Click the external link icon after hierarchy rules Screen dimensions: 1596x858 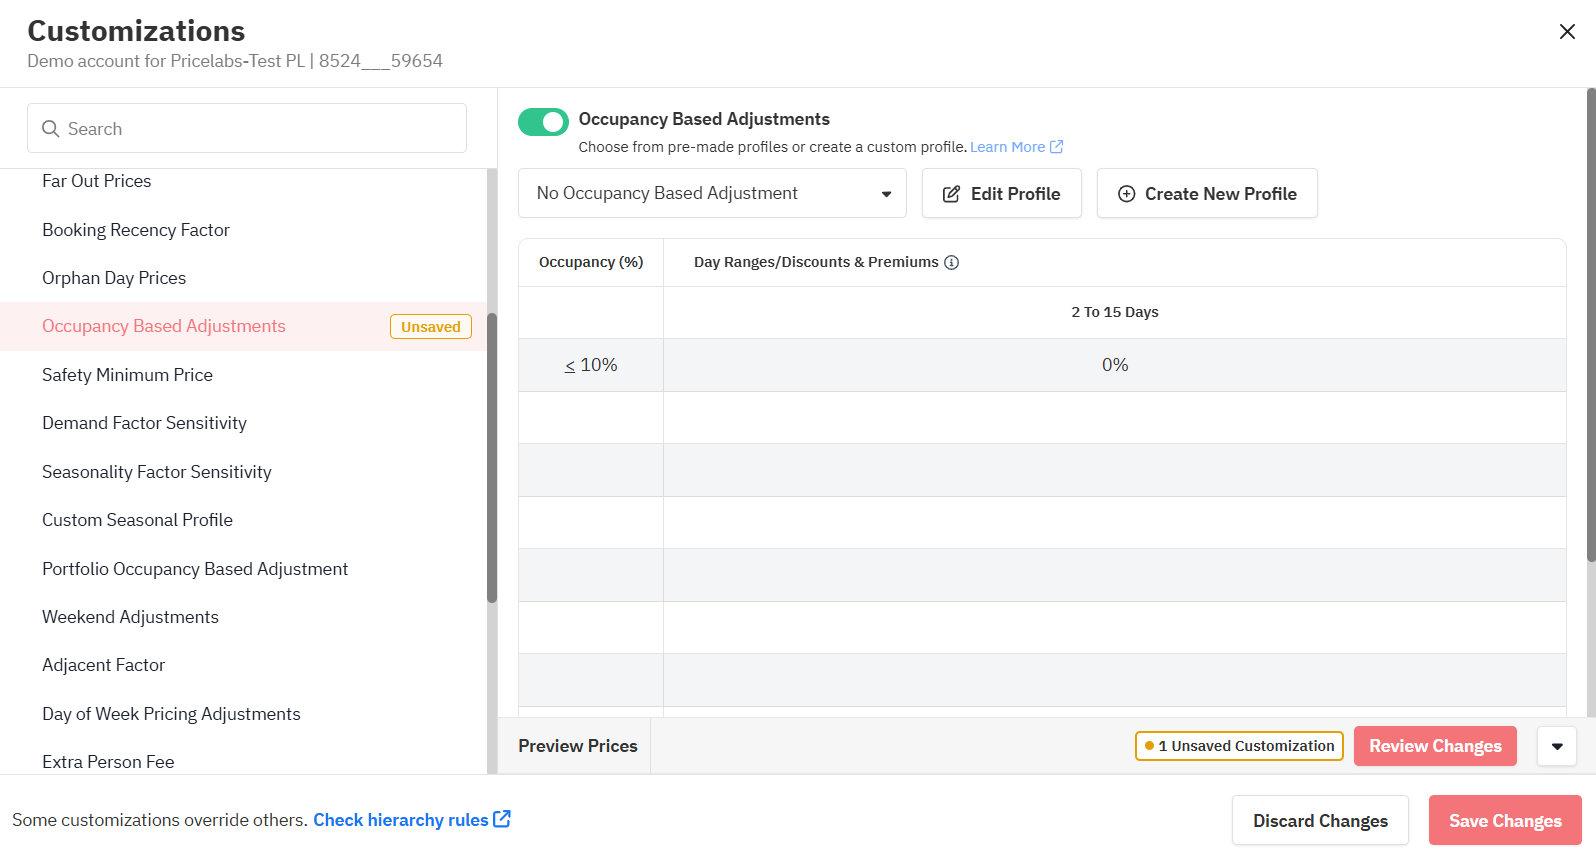click(x=502, y=819)
